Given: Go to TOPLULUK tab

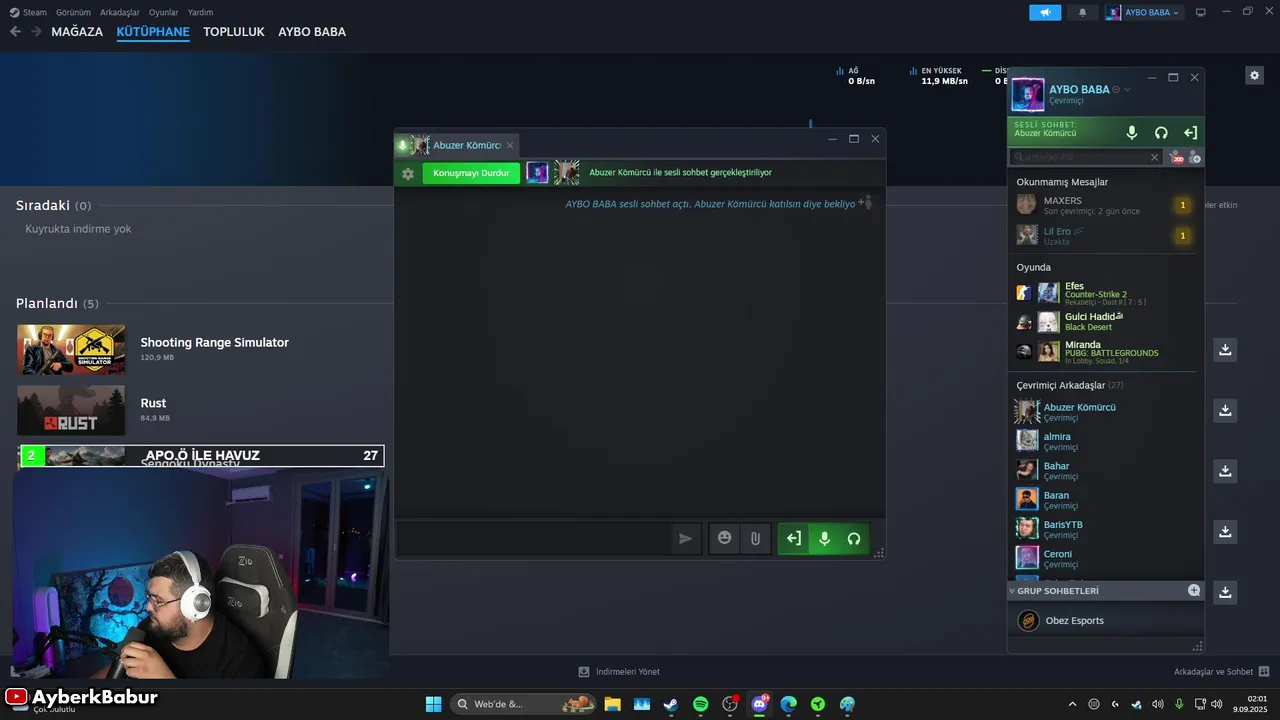Looking at the screenshot, I should [234, 32].
